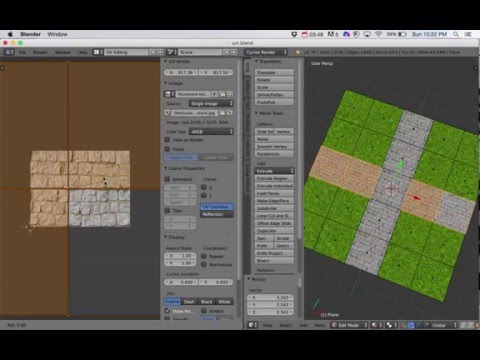This screenshot has width=480, height=360.
Task: Click the Aspect Ratio X field
Action: coord(180,255)
